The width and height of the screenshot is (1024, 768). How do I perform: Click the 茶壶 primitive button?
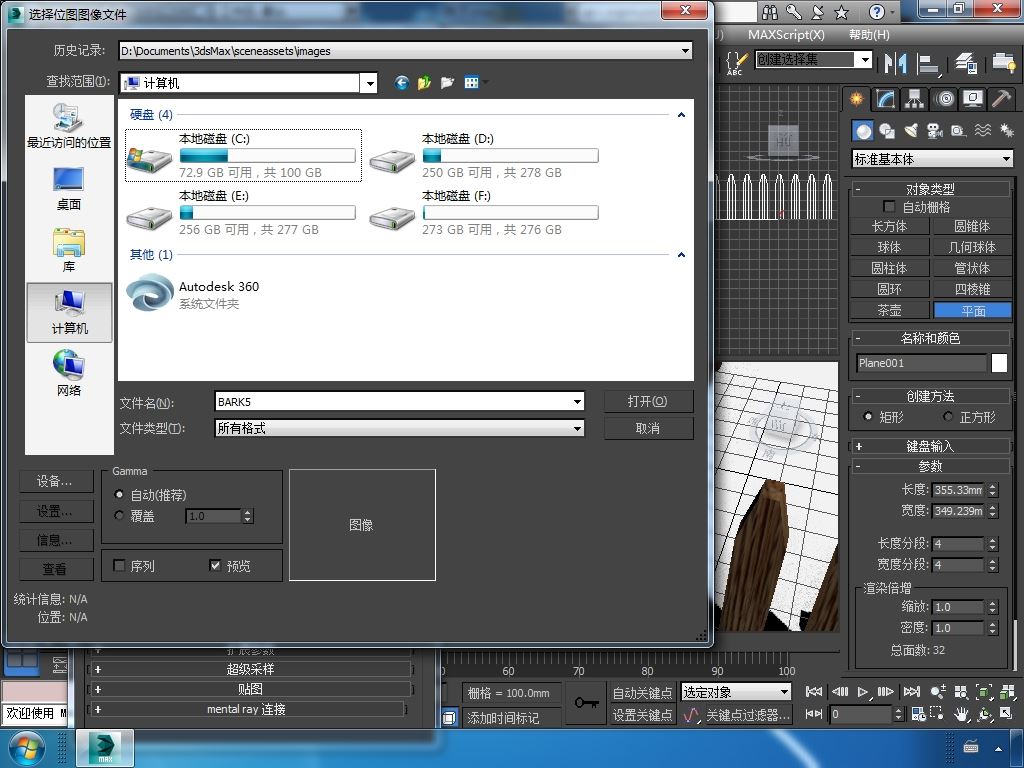coord(889,310)
